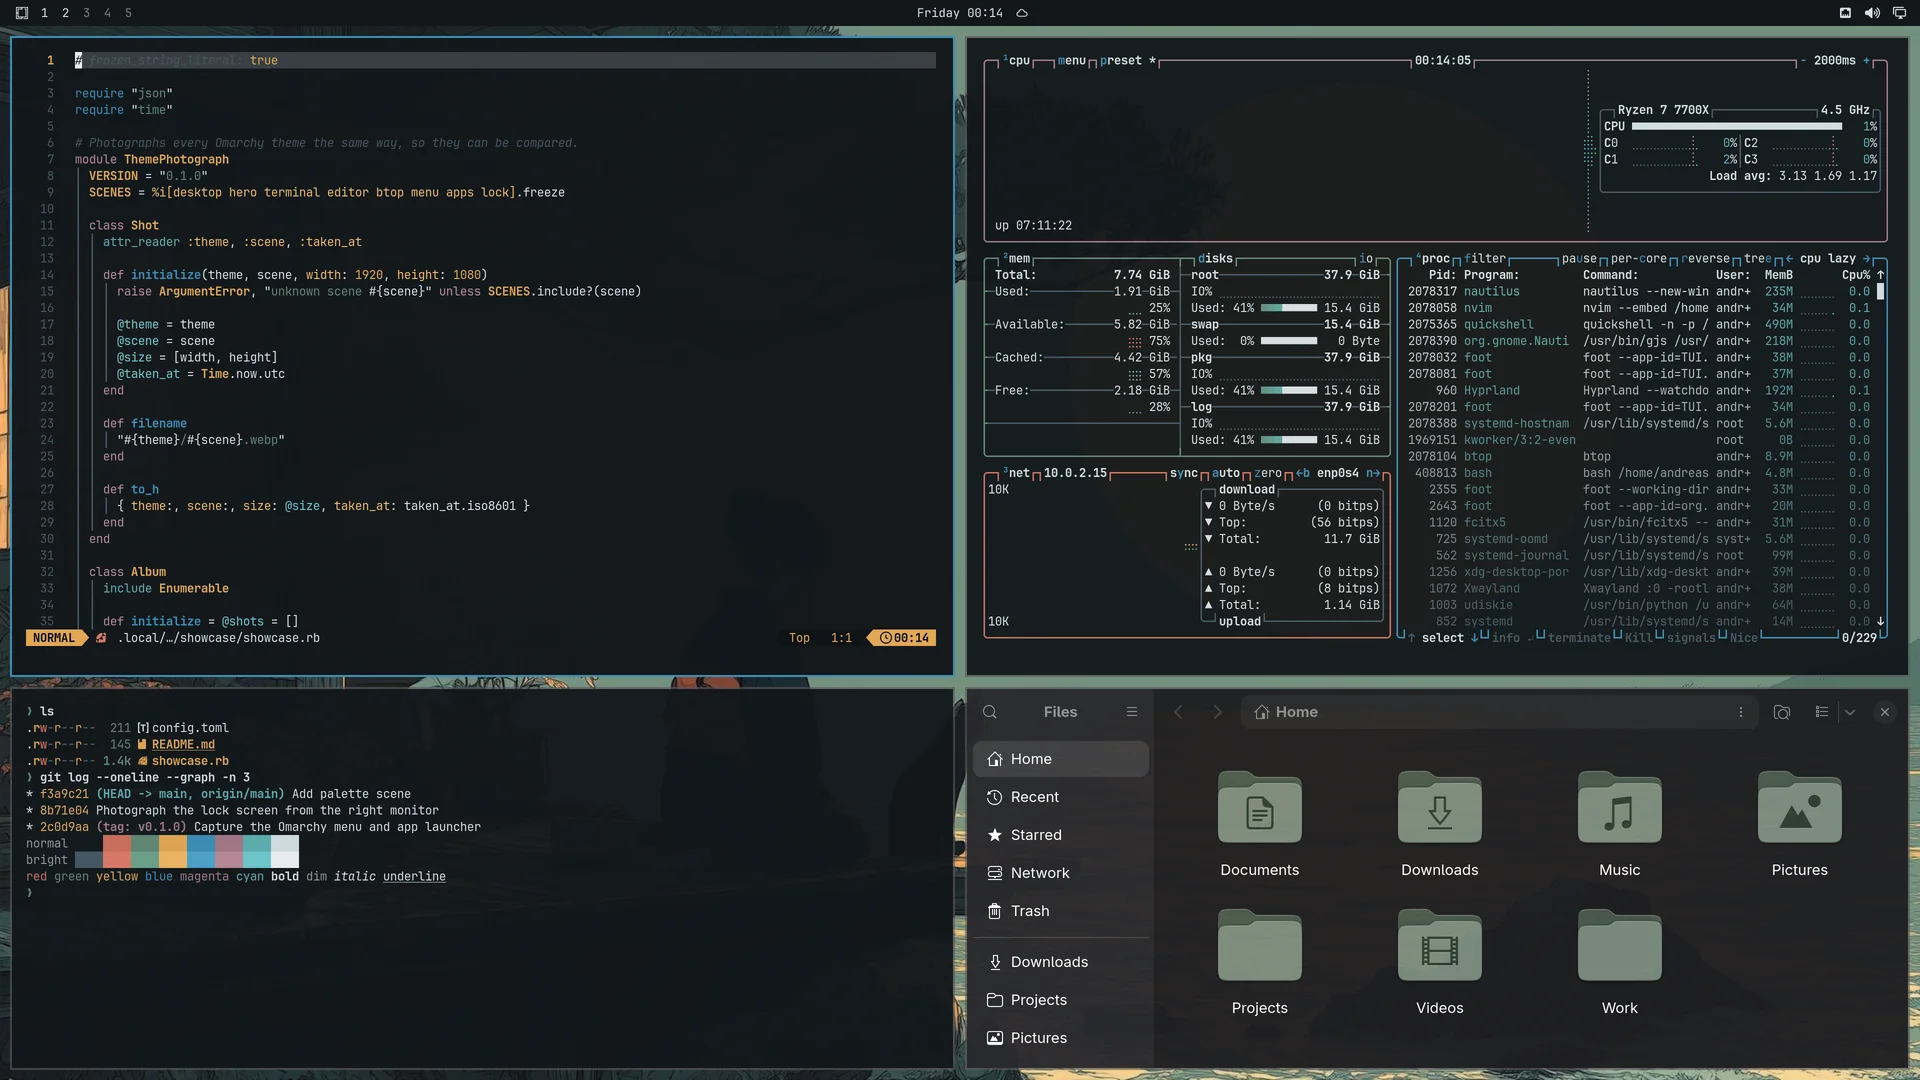Screen dimensions: 1920x1080
Task: Toggle reverse sorting in btop proc
Action: pos(1705,259)
